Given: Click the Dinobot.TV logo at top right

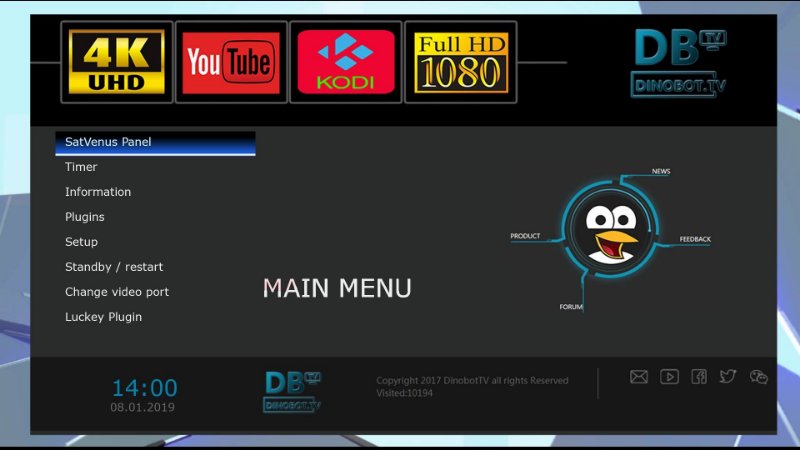Looking at the screenshot, I should [x=679, y=63].
